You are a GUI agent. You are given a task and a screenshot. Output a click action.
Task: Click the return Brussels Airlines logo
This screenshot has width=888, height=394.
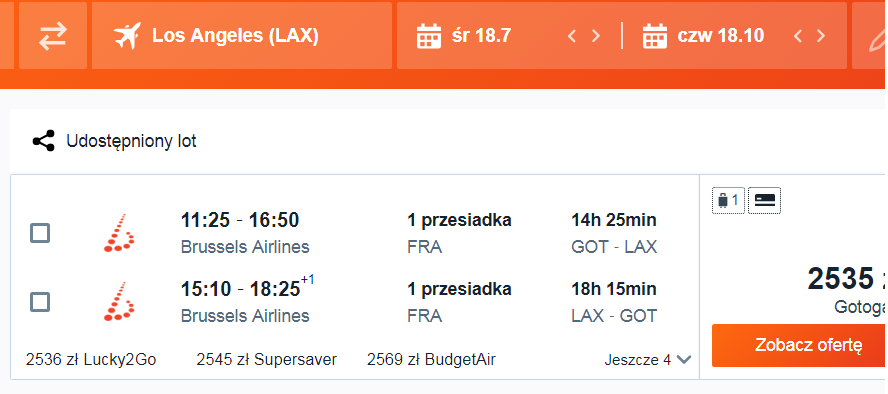tap(119, 302)
